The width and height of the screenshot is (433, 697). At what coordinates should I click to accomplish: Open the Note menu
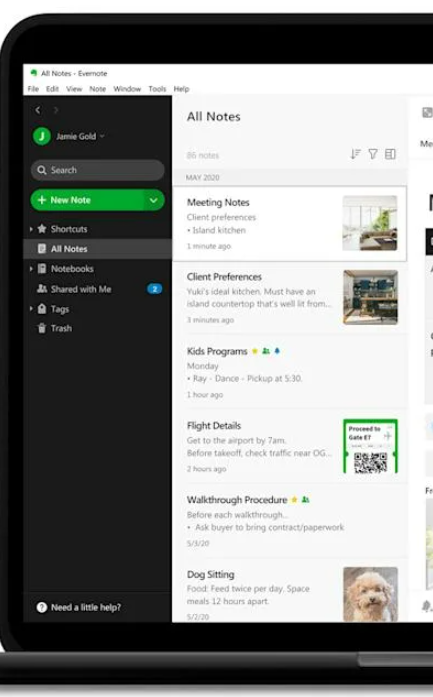(x=97, y=89)
